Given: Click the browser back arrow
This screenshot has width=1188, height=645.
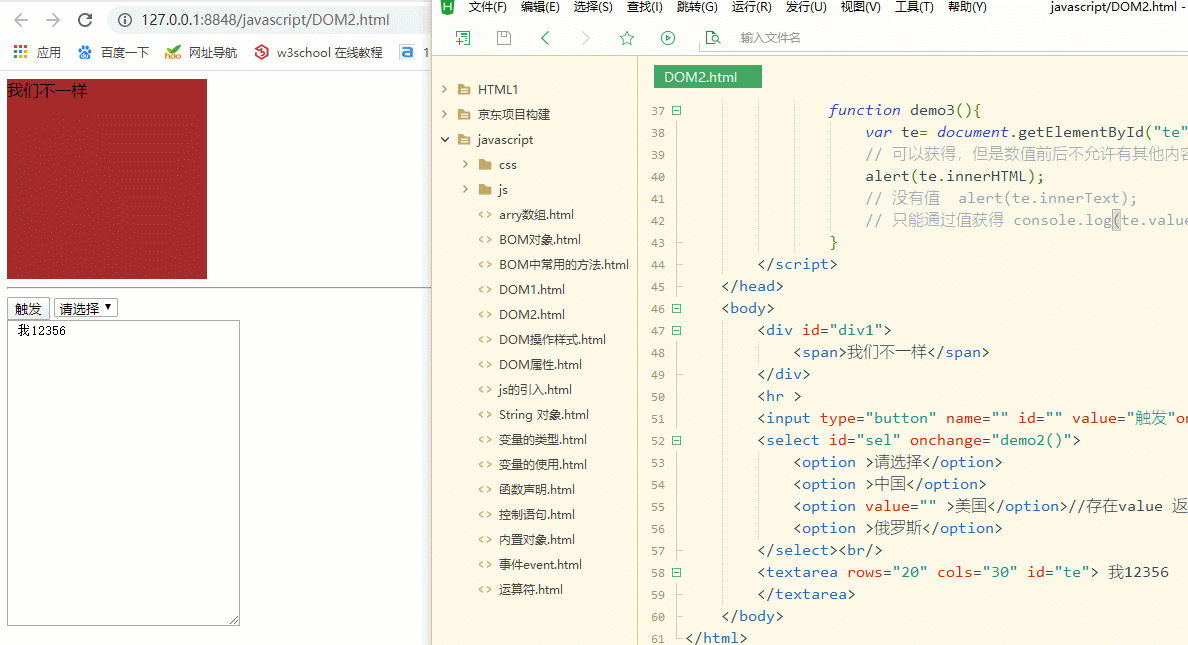Looking at the screenshot, I should [x=21, y=20].
